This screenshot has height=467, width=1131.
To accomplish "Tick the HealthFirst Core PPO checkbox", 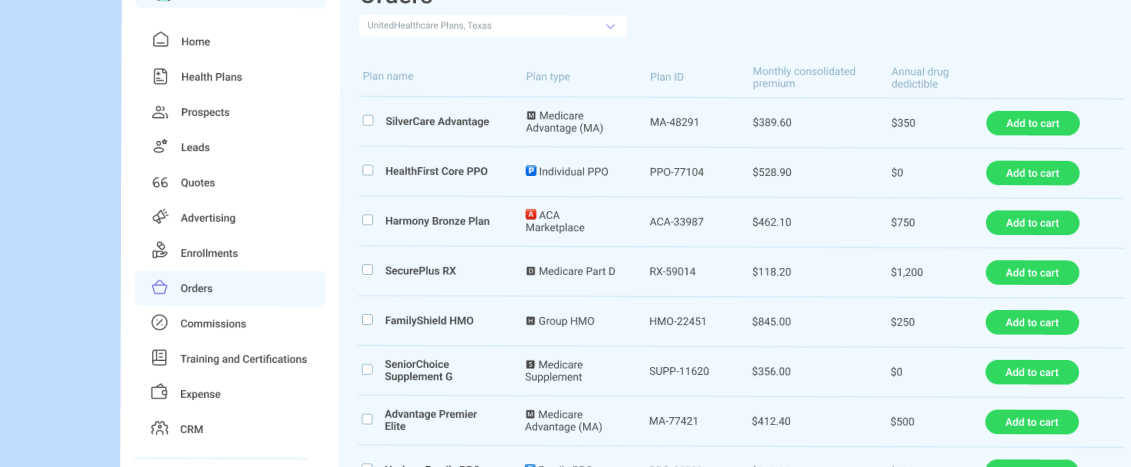I will pyautogui.click(x=368, y=170).
